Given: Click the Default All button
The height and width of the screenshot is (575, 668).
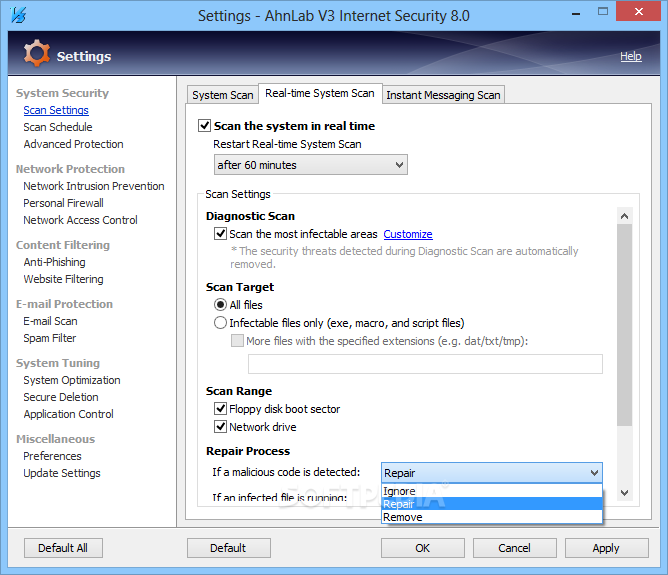Looking at the screenshot, I should (63, 548).
